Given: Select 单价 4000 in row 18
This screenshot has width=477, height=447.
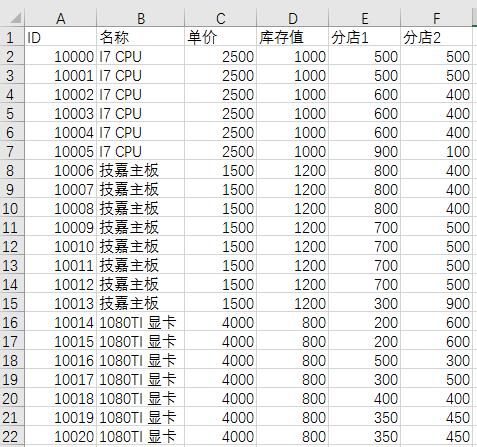Looking at the screenshot, I should (x=220, y=360).
